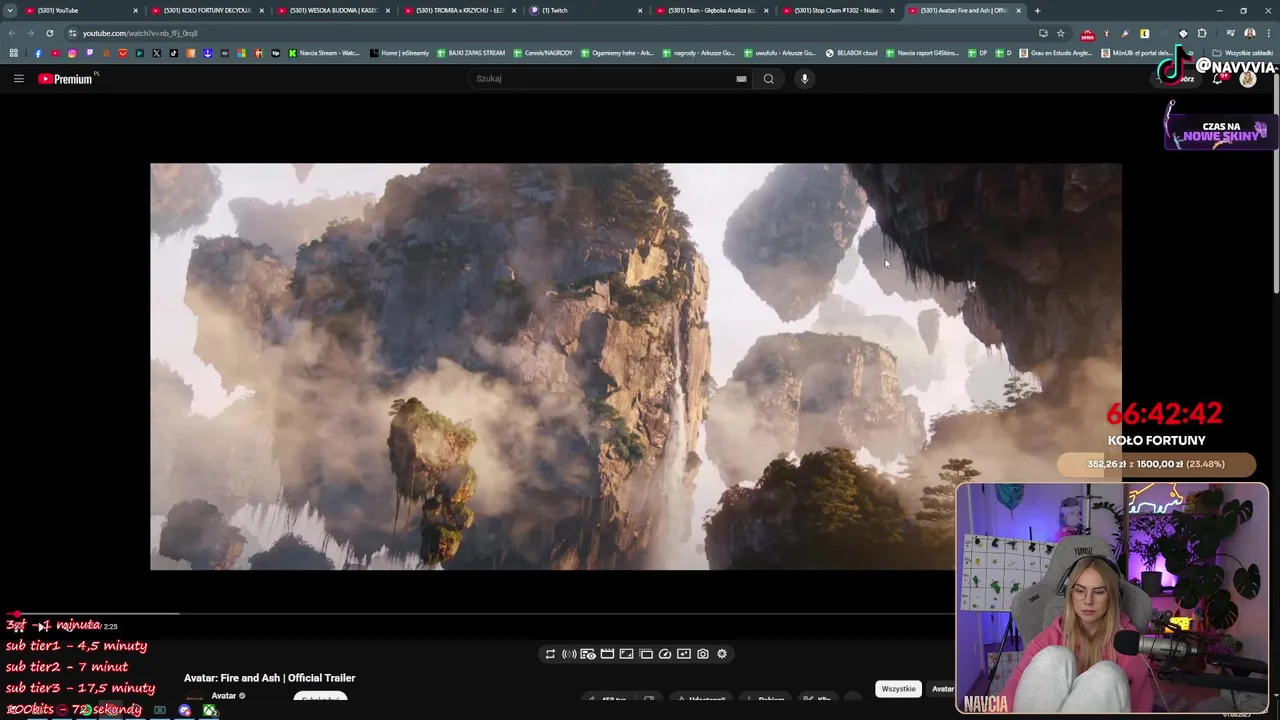
Task: Take a screenshot with the camera icon
Action: point(703,654)
